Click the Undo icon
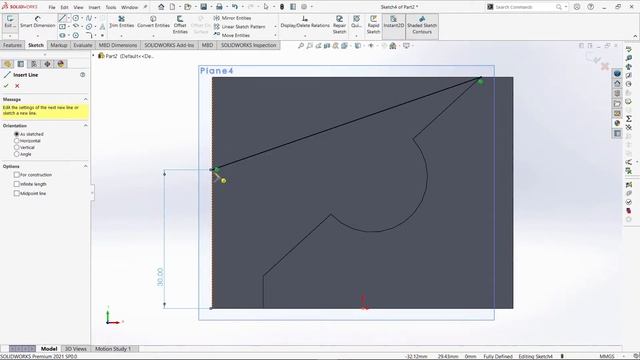Viewport: 640px width, 360px height. coord(235,7)
